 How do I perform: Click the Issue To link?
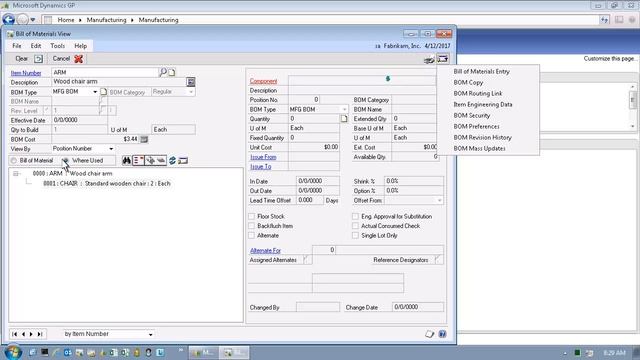260,167
